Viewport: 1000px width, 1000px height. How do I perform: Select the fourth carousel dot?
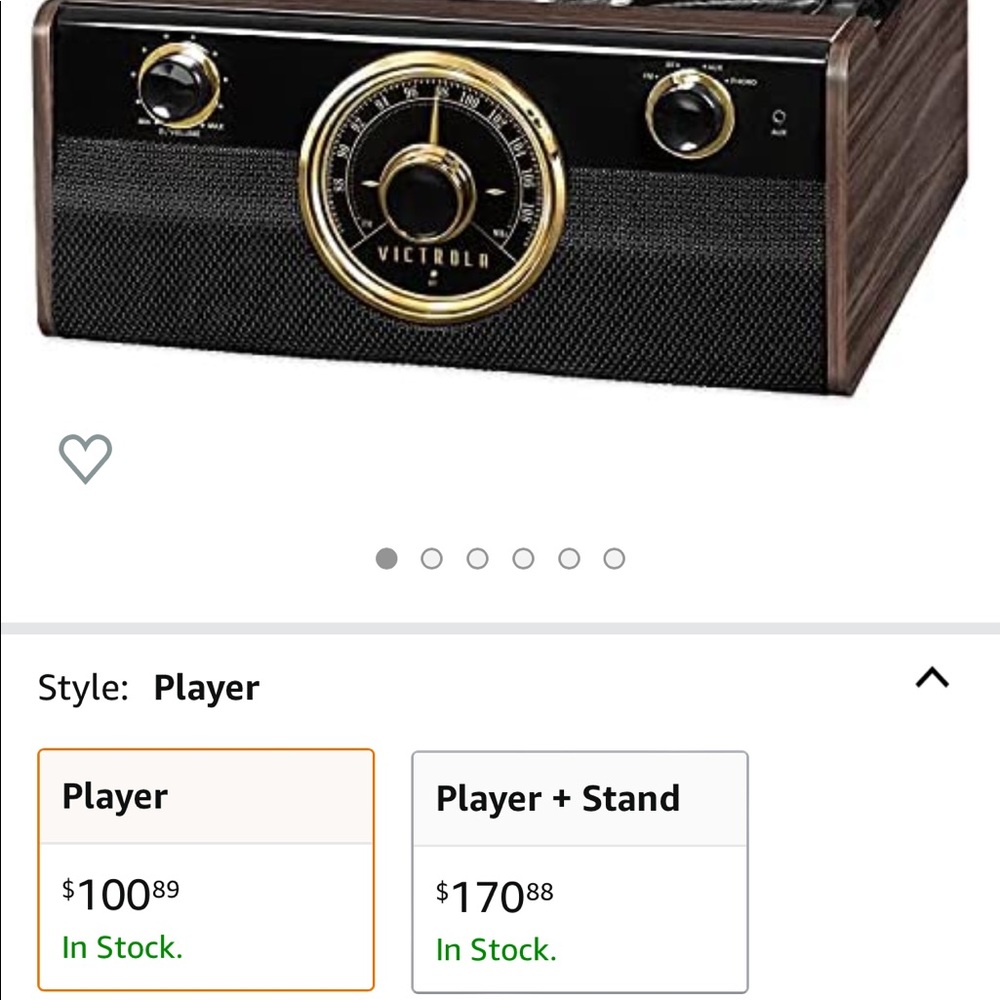(x=524, y=559)
